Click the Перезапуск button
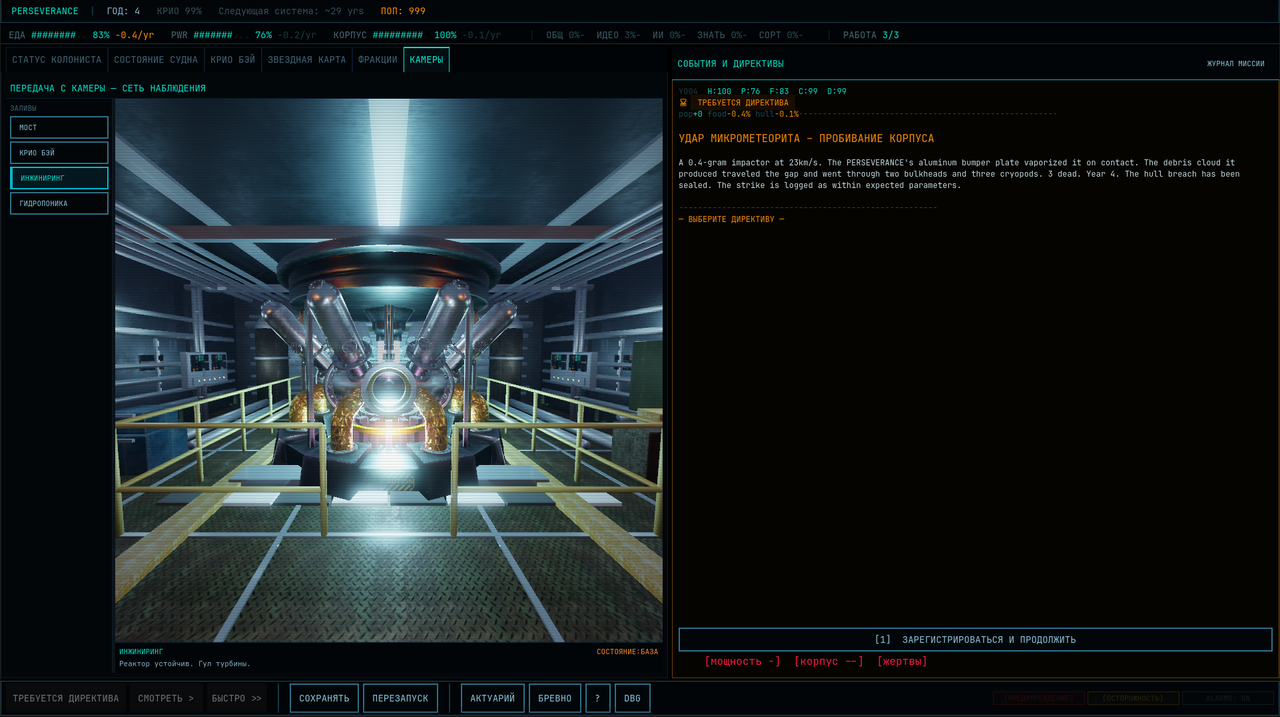 (400, 698)
